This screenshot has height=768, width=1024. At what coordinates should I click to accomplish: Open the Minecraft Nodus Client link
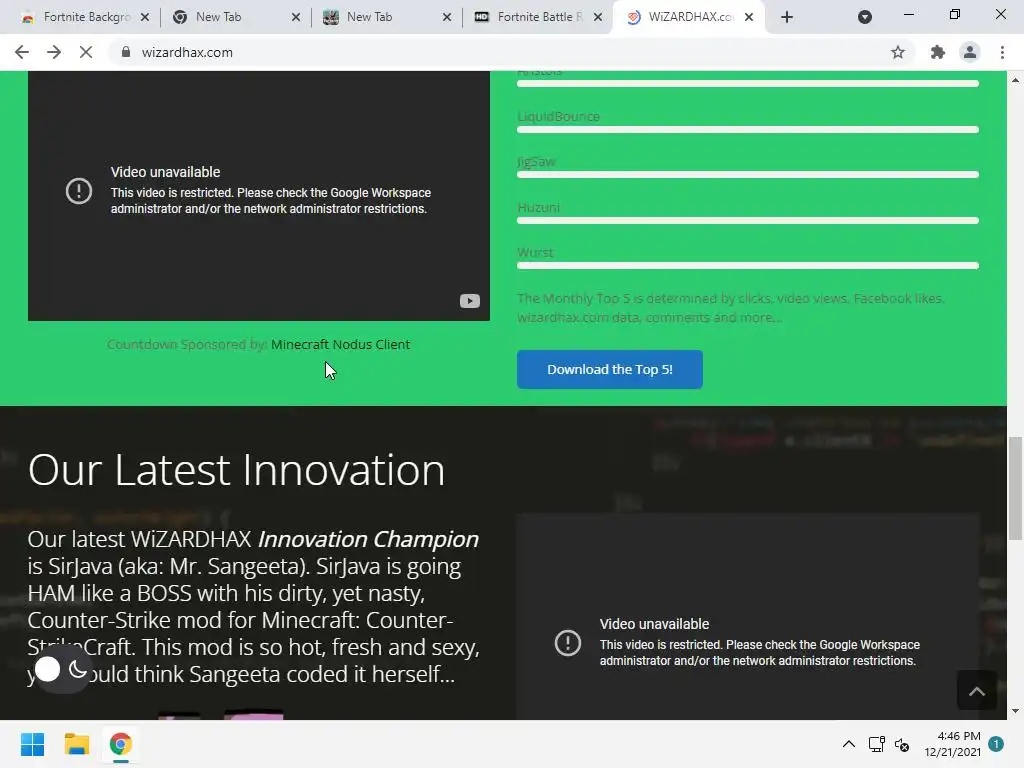(340, 344)
